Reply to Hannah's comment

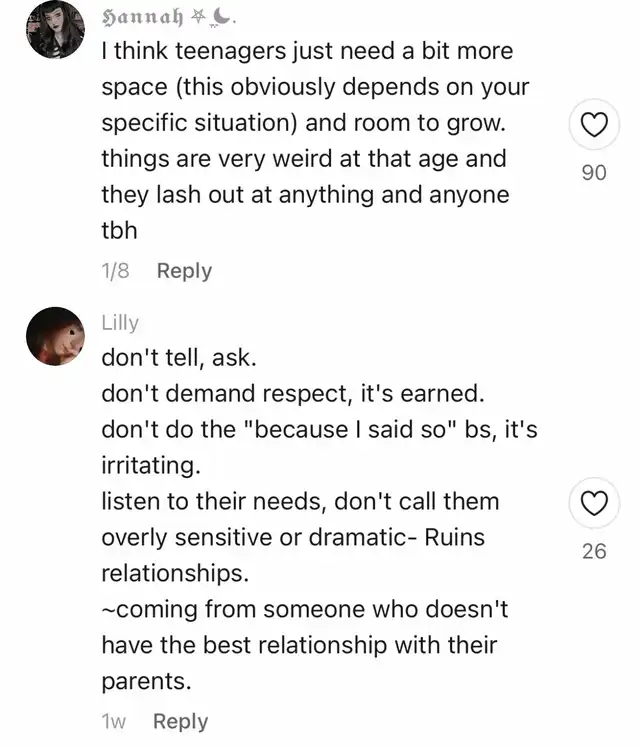click(x=185, y=271)
